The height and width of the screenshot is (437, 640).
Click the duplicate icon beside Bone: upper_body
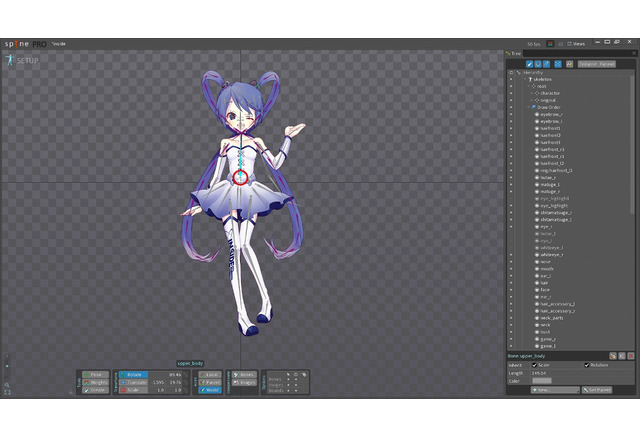[613, 356]
